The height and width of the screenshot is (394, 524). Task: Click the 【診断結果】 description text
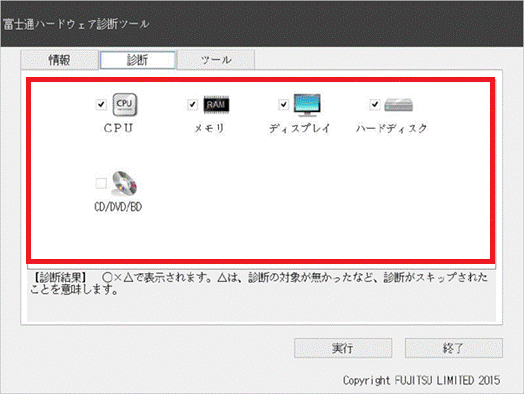pos(259,283)
